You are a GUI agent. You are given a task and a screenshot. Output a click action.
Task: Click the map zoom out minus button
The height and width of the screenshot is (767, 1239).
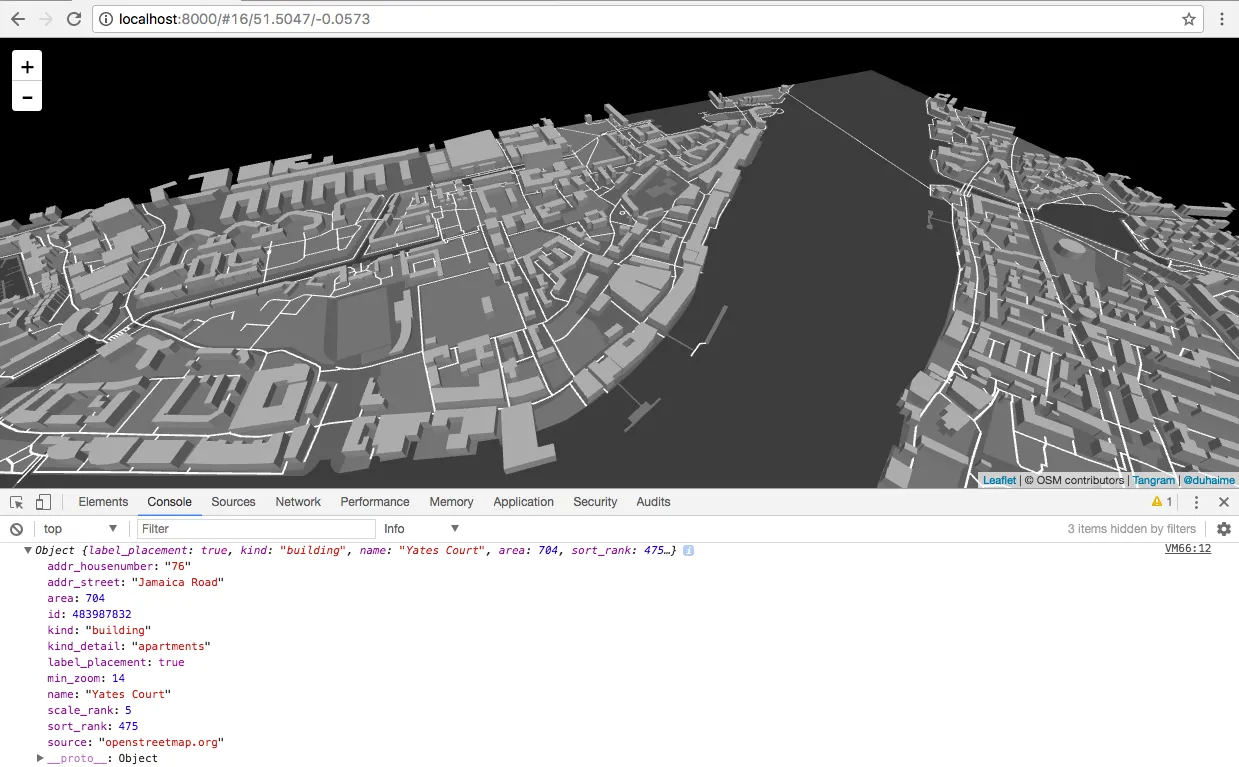[27, 97]
